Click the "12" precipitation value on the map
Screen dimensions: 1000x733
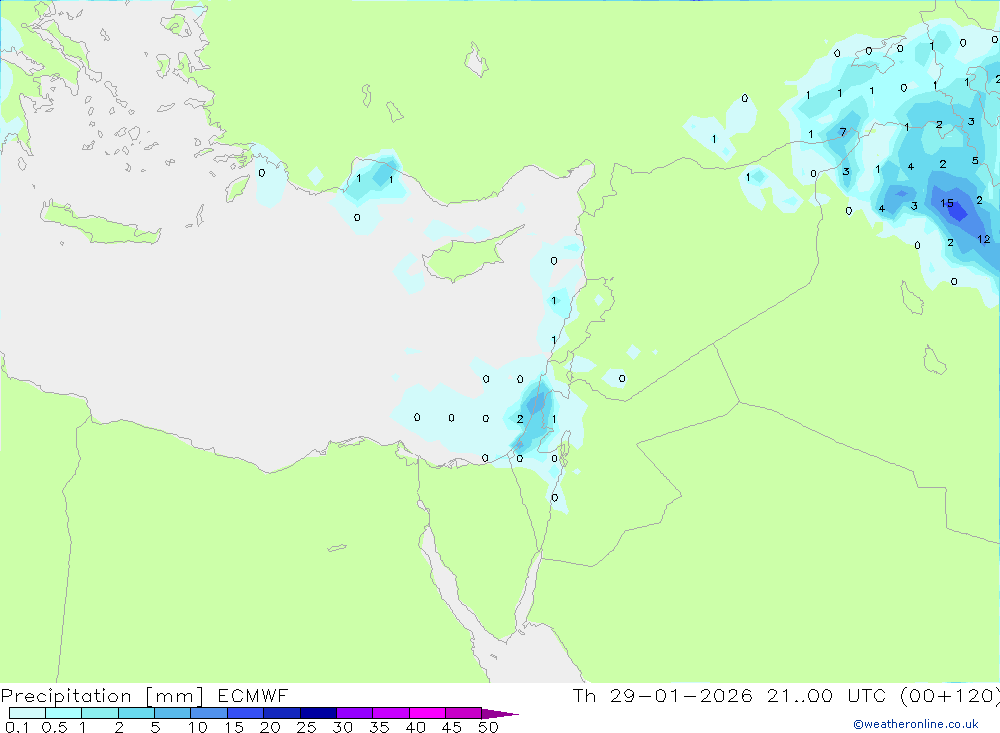pos(983,239)
